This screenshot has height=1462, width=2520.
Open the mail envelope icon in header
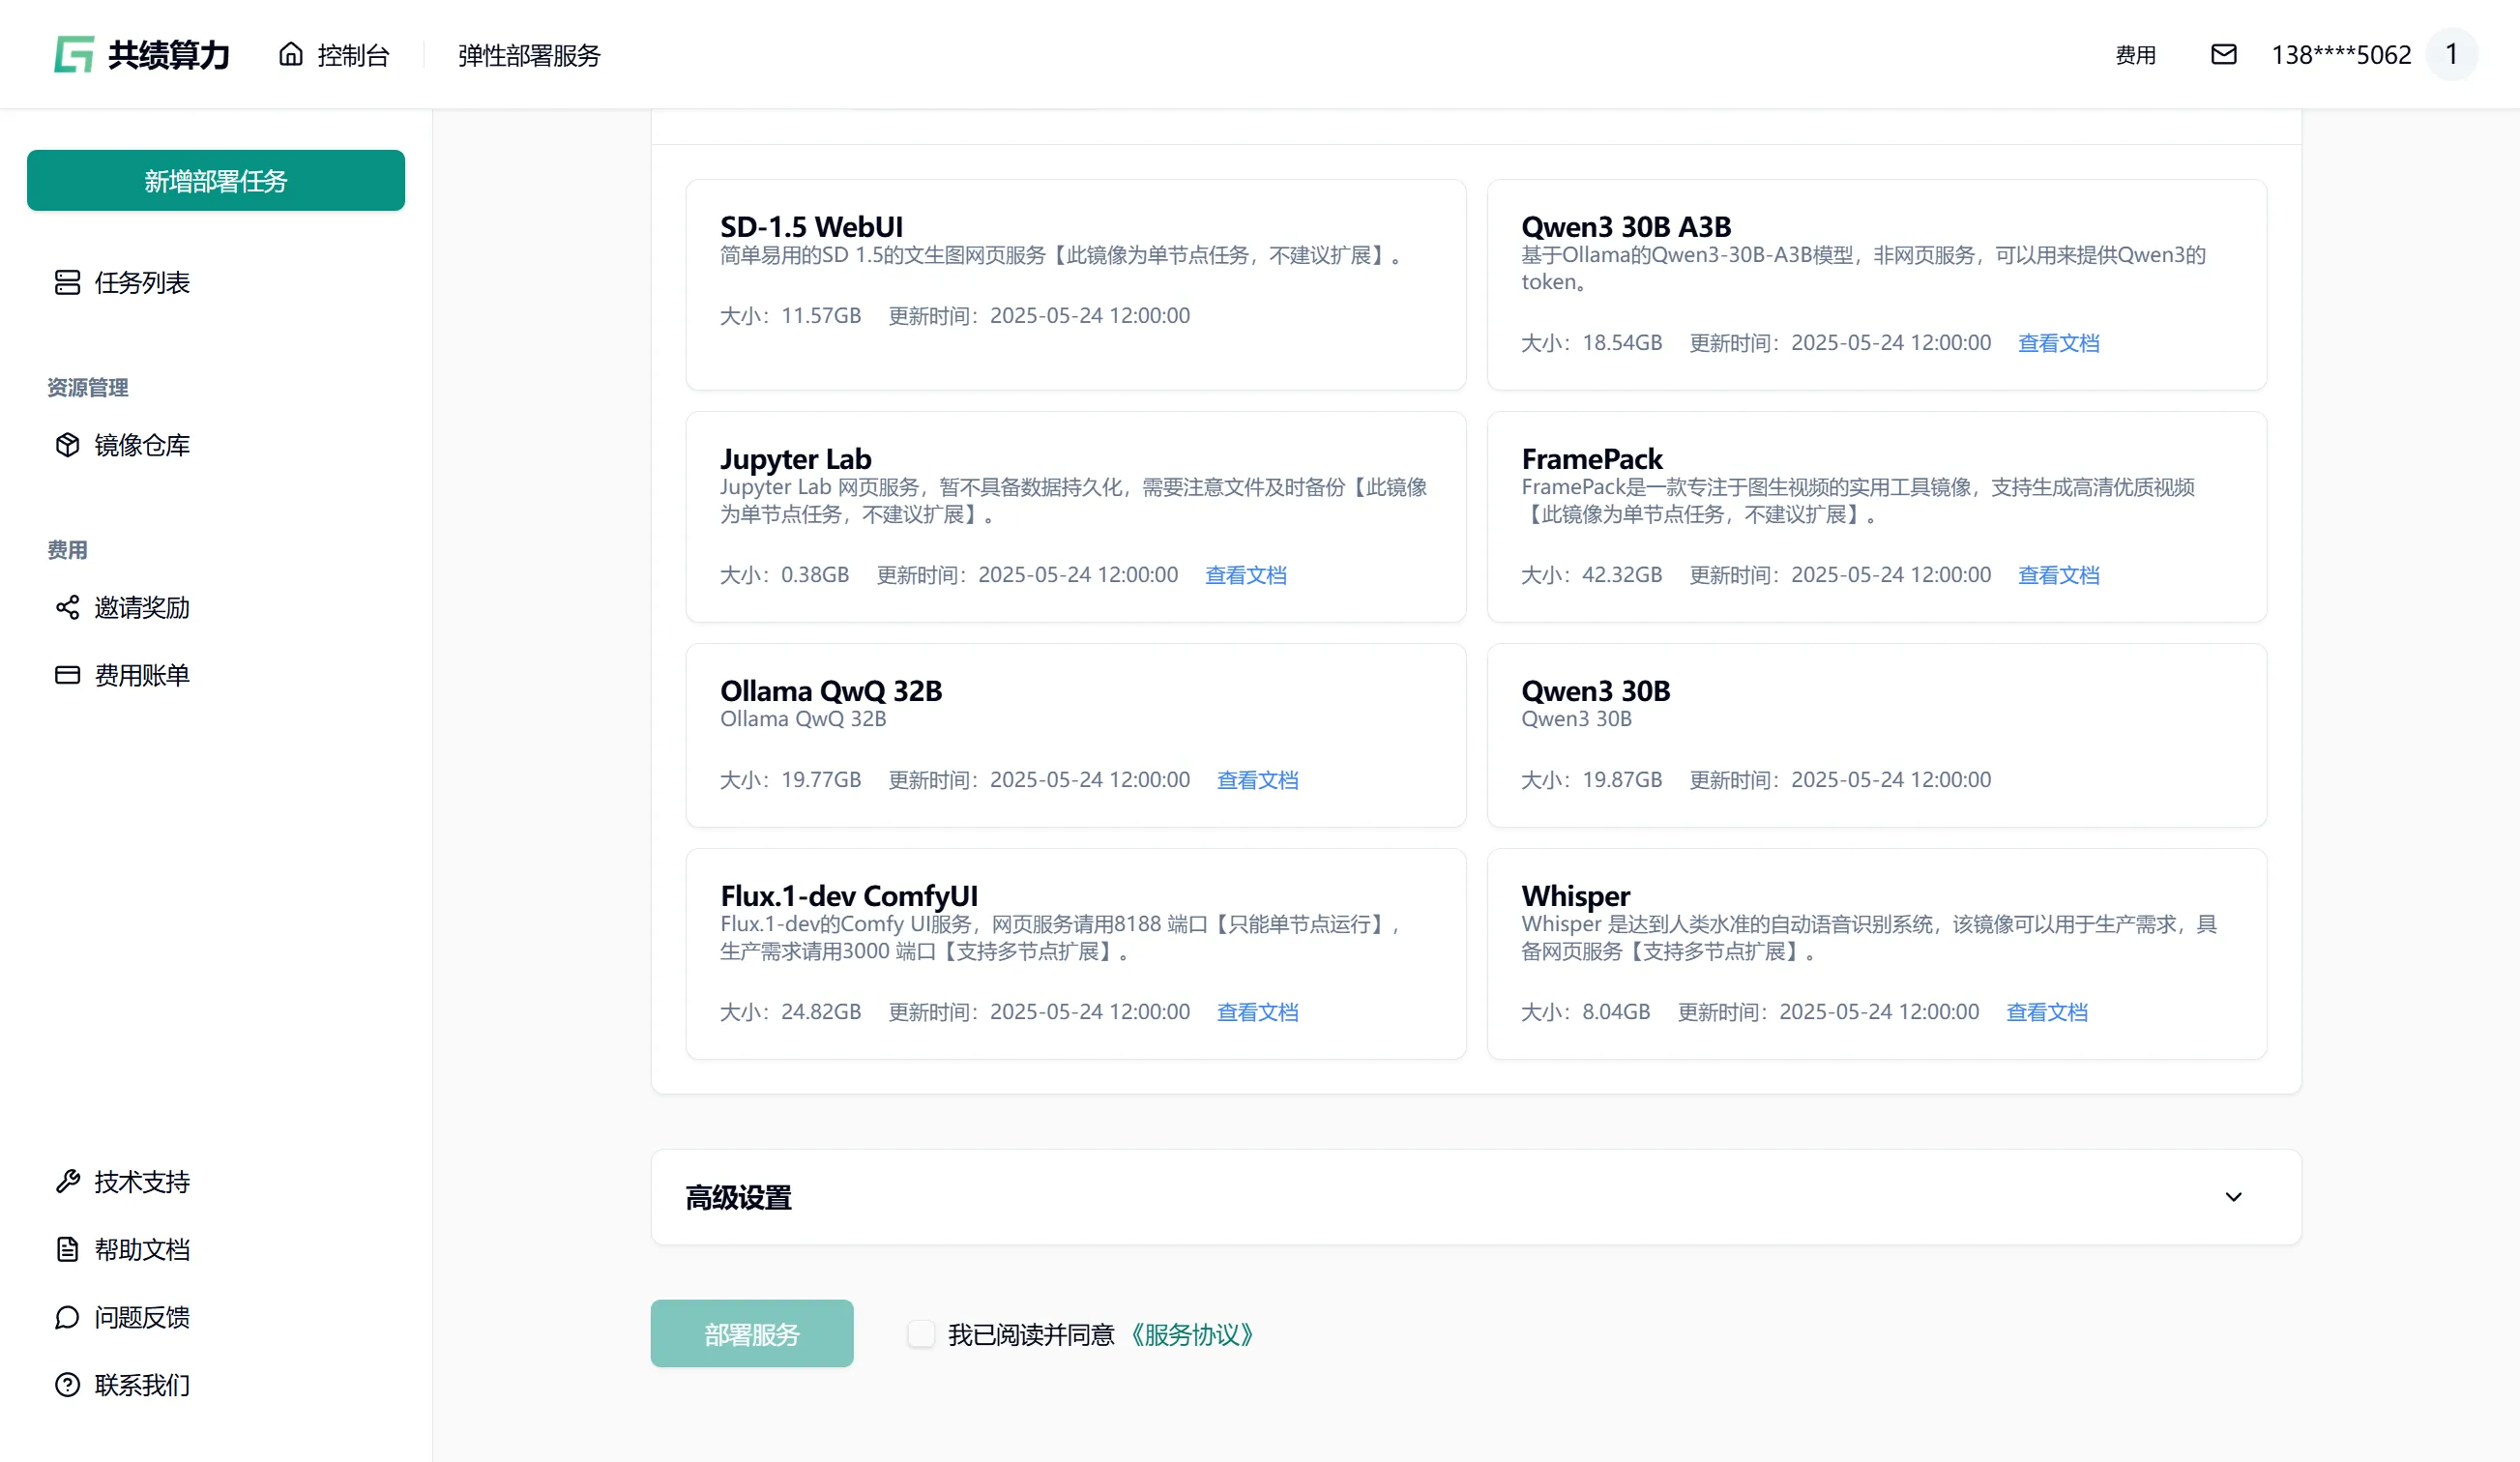(x=2223, y=54)
